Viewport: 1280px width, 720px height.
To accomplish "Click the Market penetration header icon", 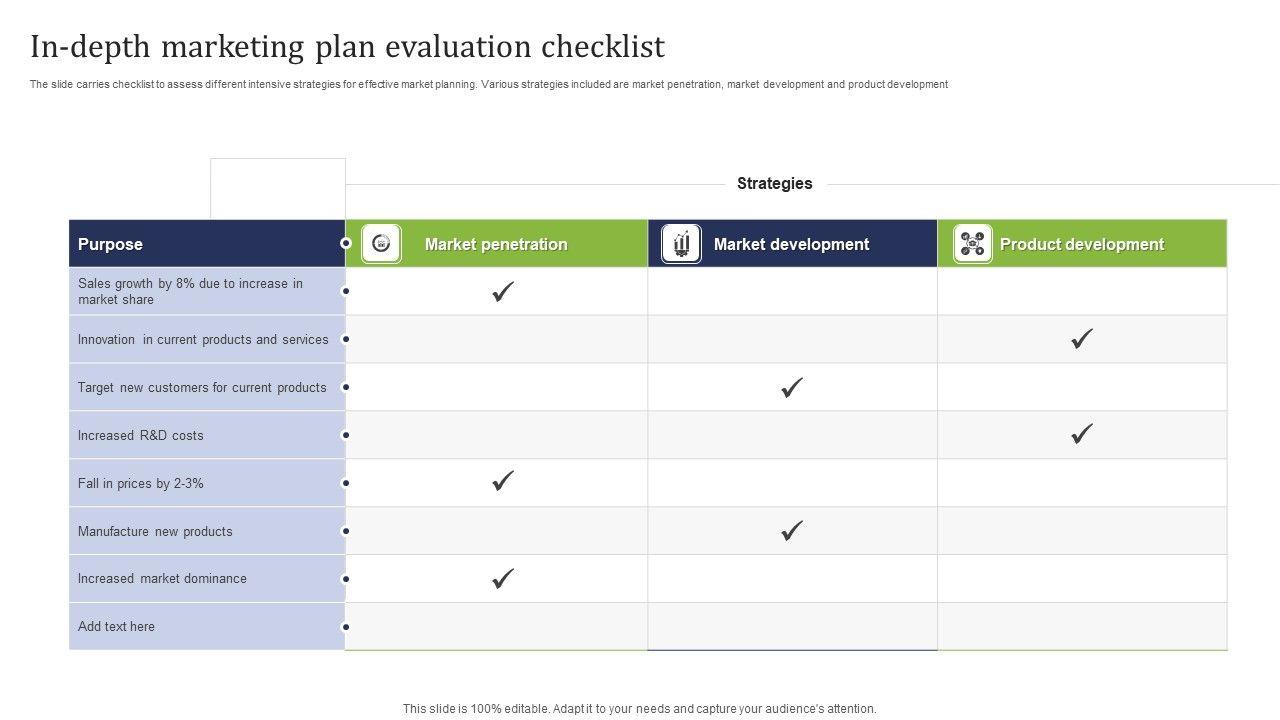I will pyautogui.click(x=381, y=244).
